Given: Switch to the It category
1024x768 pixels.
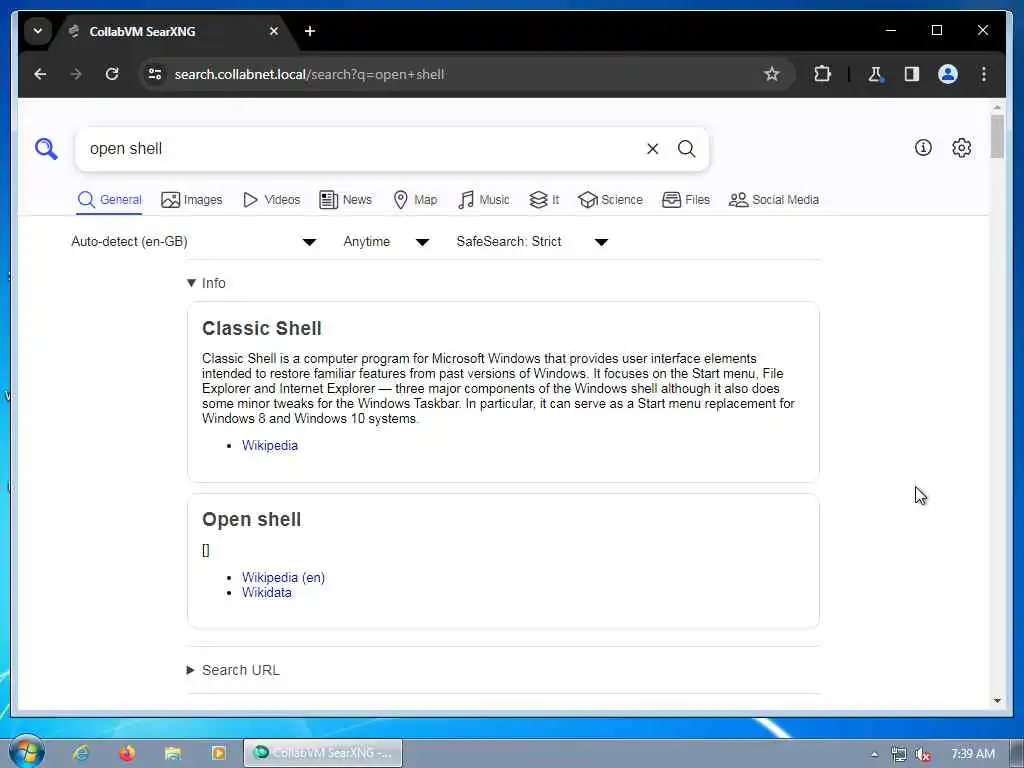Looking at the screenshot, I should coord(544,200).
